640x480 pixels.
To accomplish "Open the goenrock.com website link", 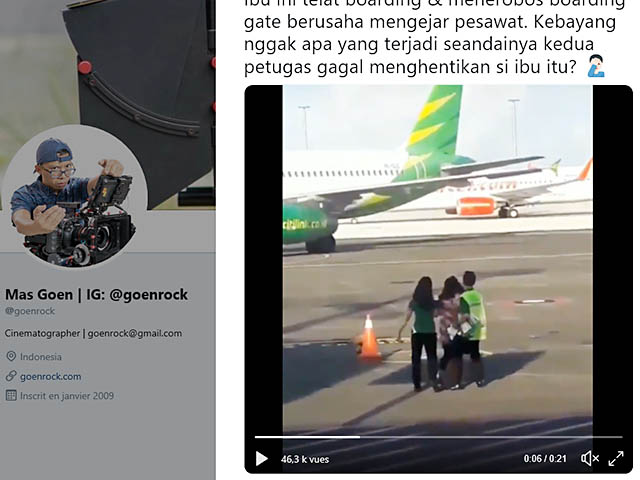I will (51, 376).
